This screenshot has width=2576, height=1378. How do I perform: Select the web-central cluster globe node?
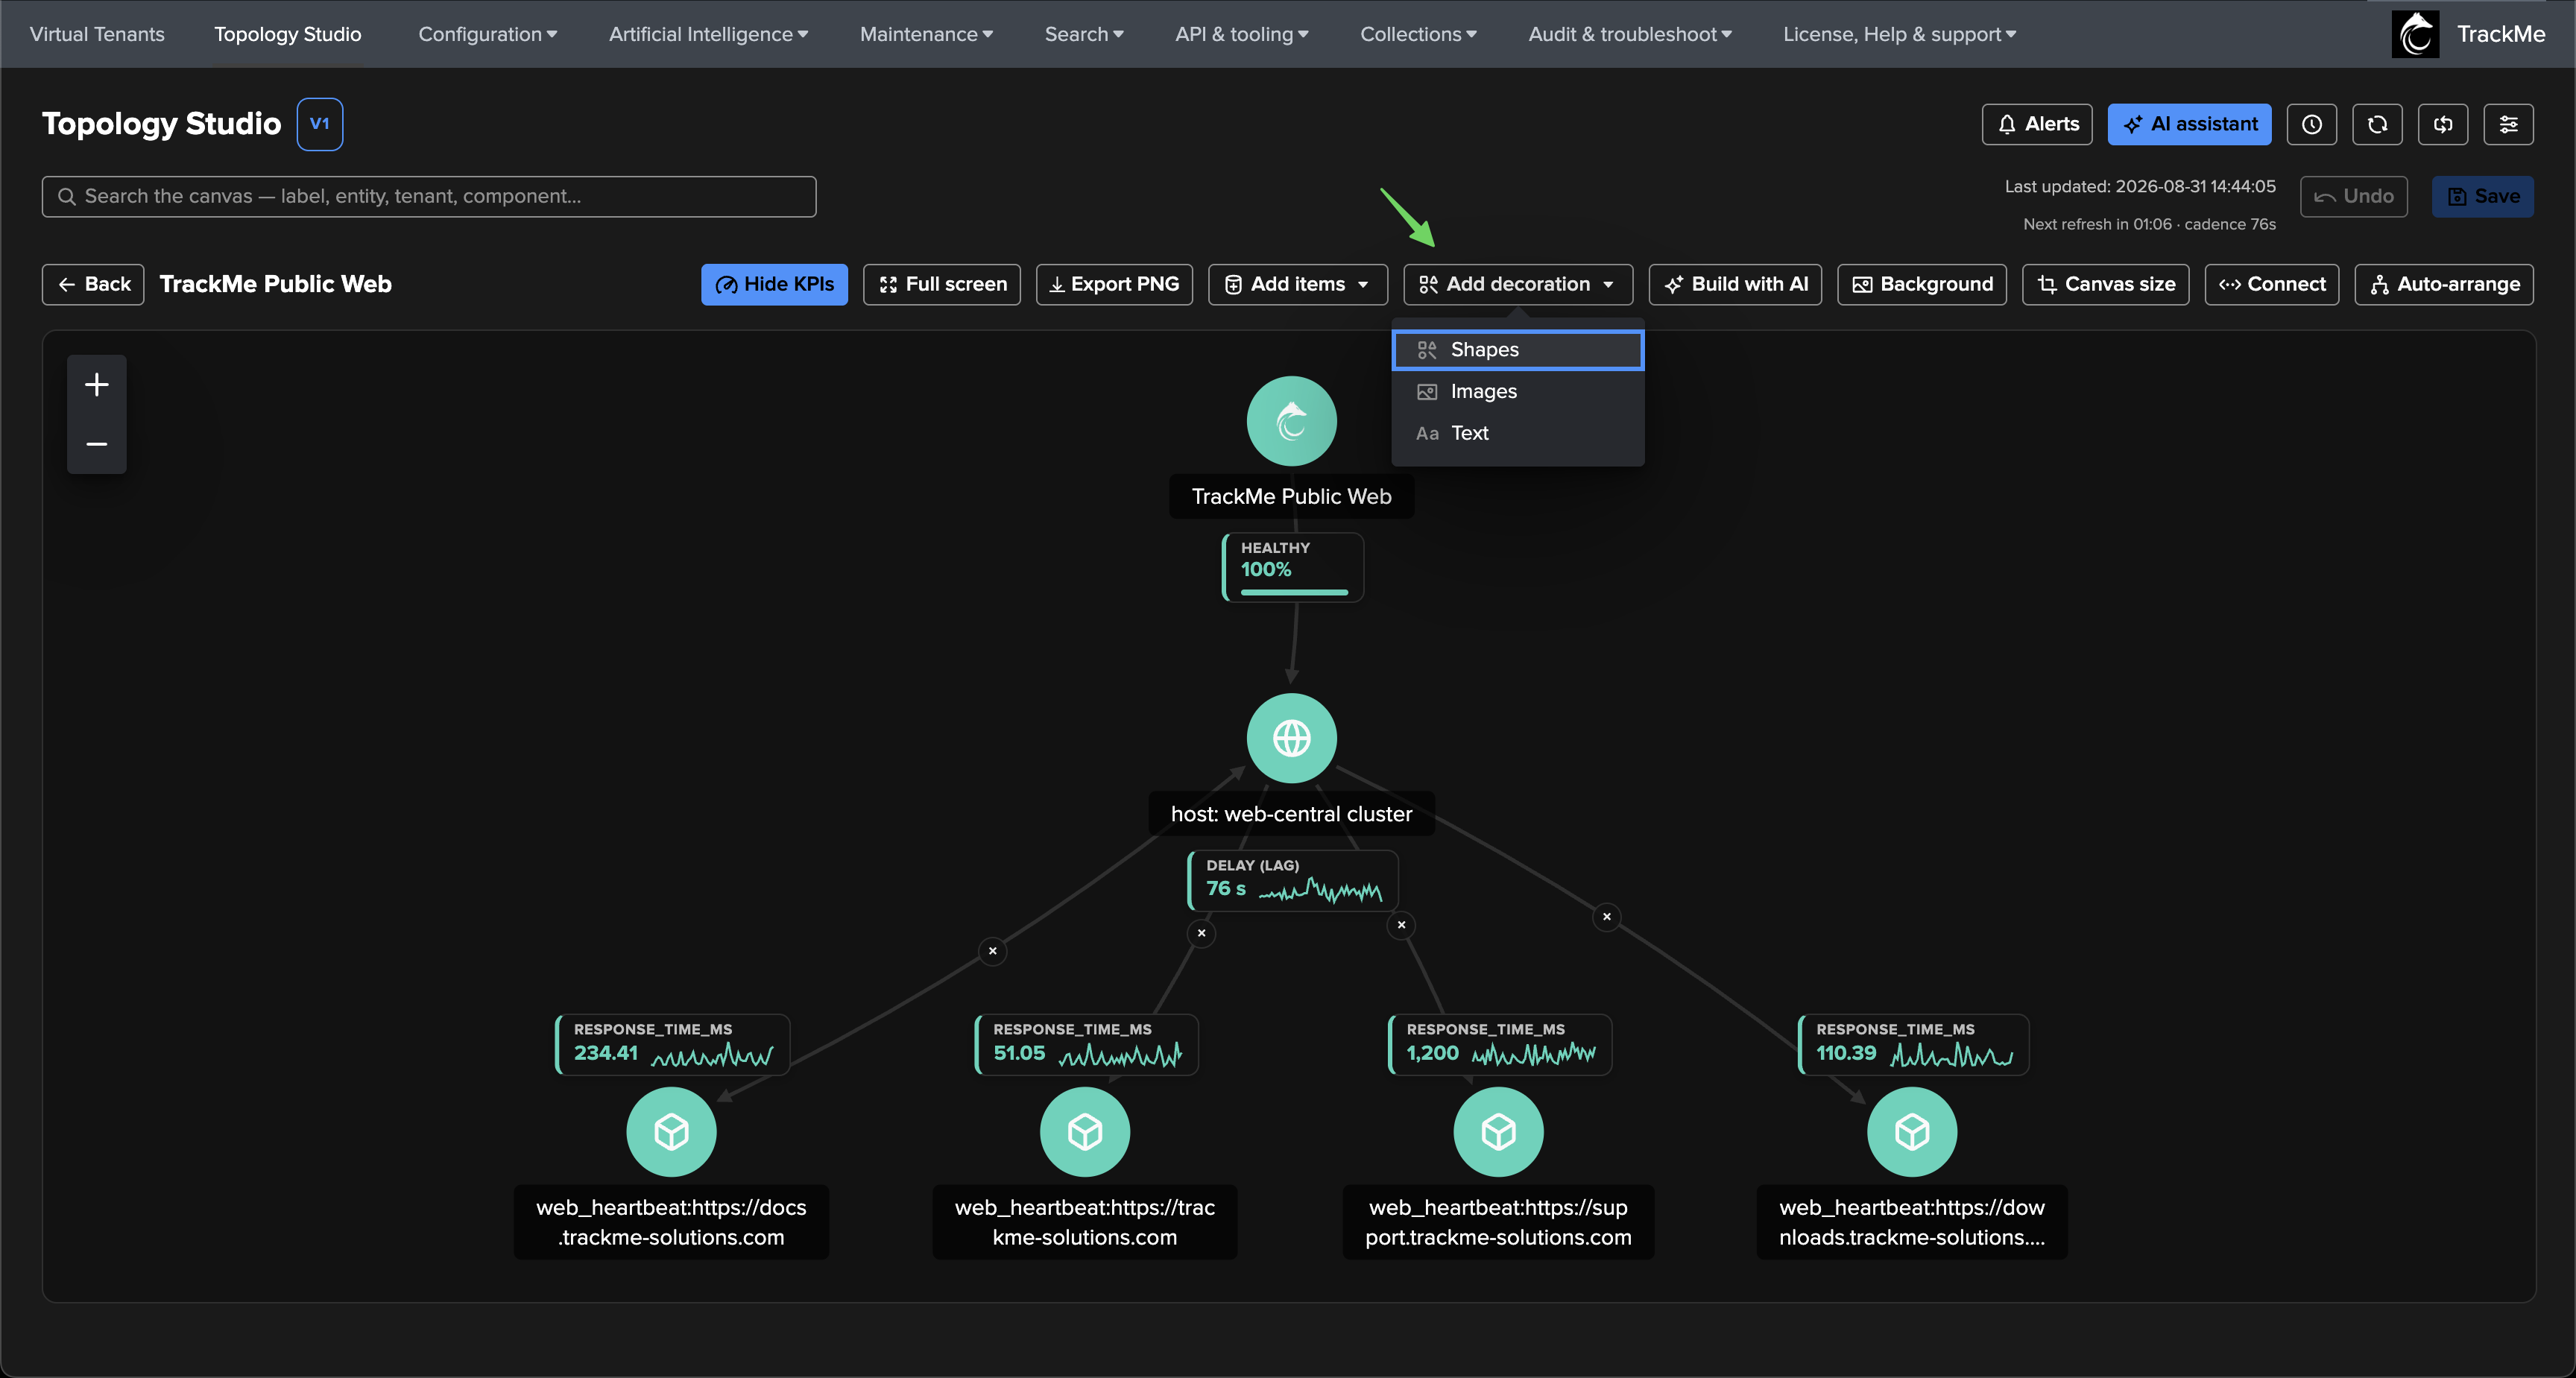(x=1291, y=738)
